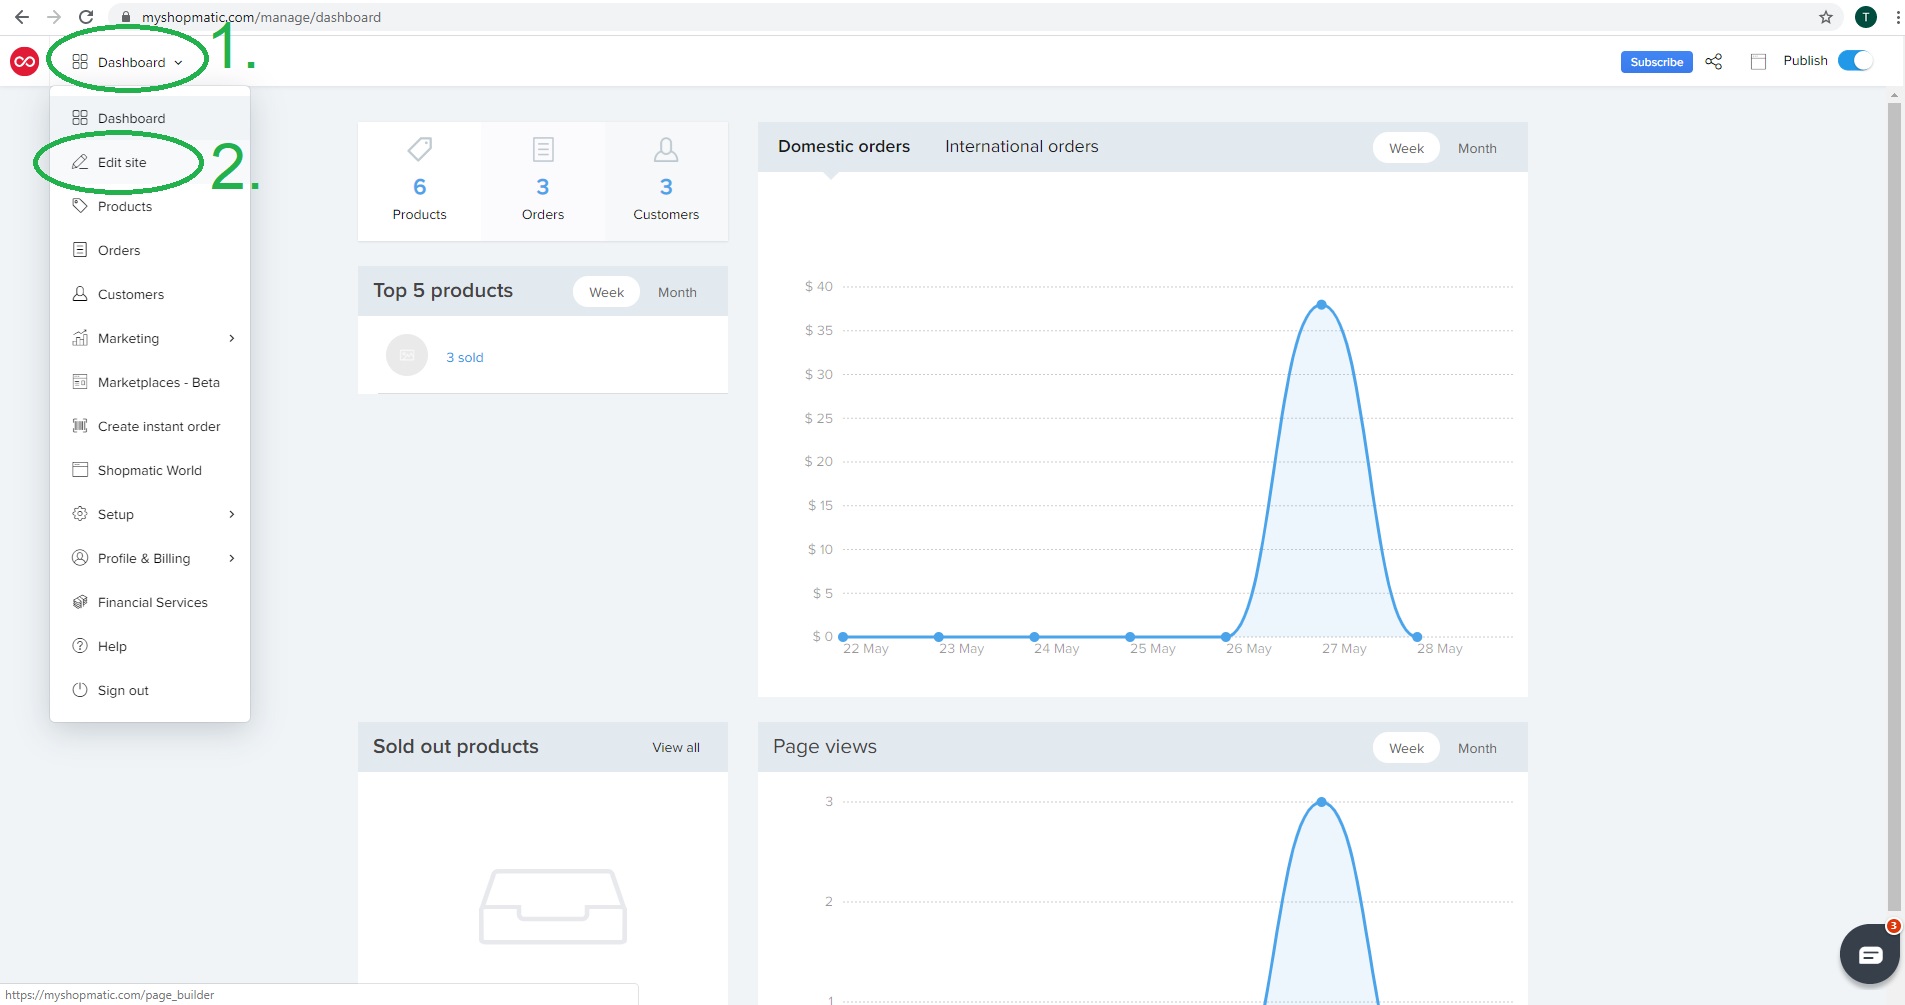Click the Subscribe button

[x=1656, y=62]
